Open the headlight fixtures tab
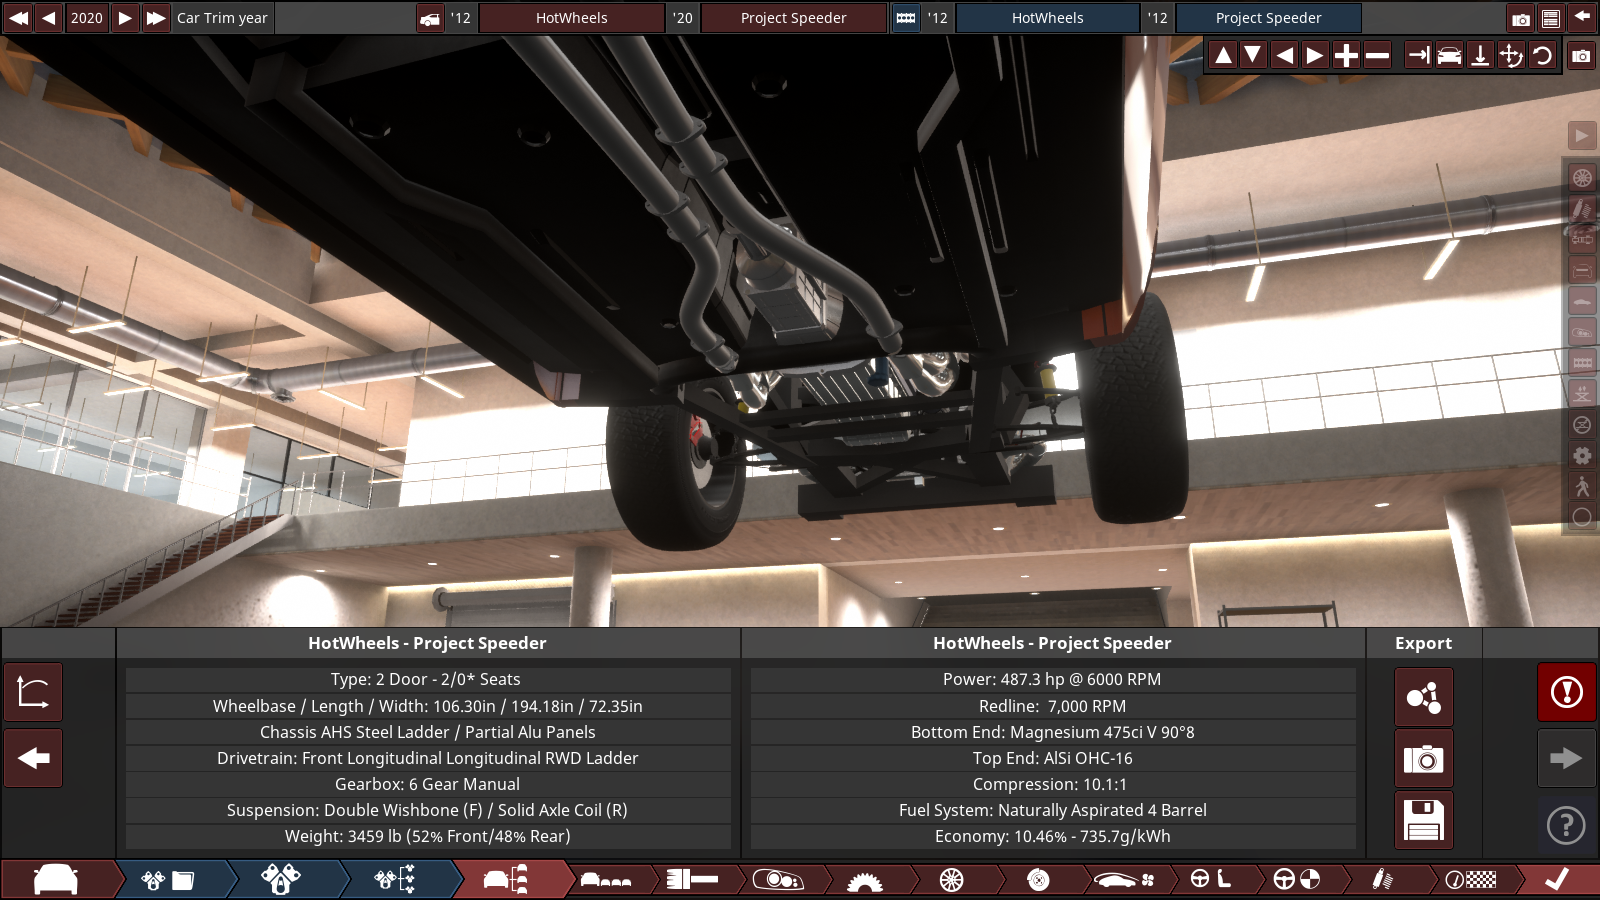Screen dimensions: 1600x900 pos(778,880)
